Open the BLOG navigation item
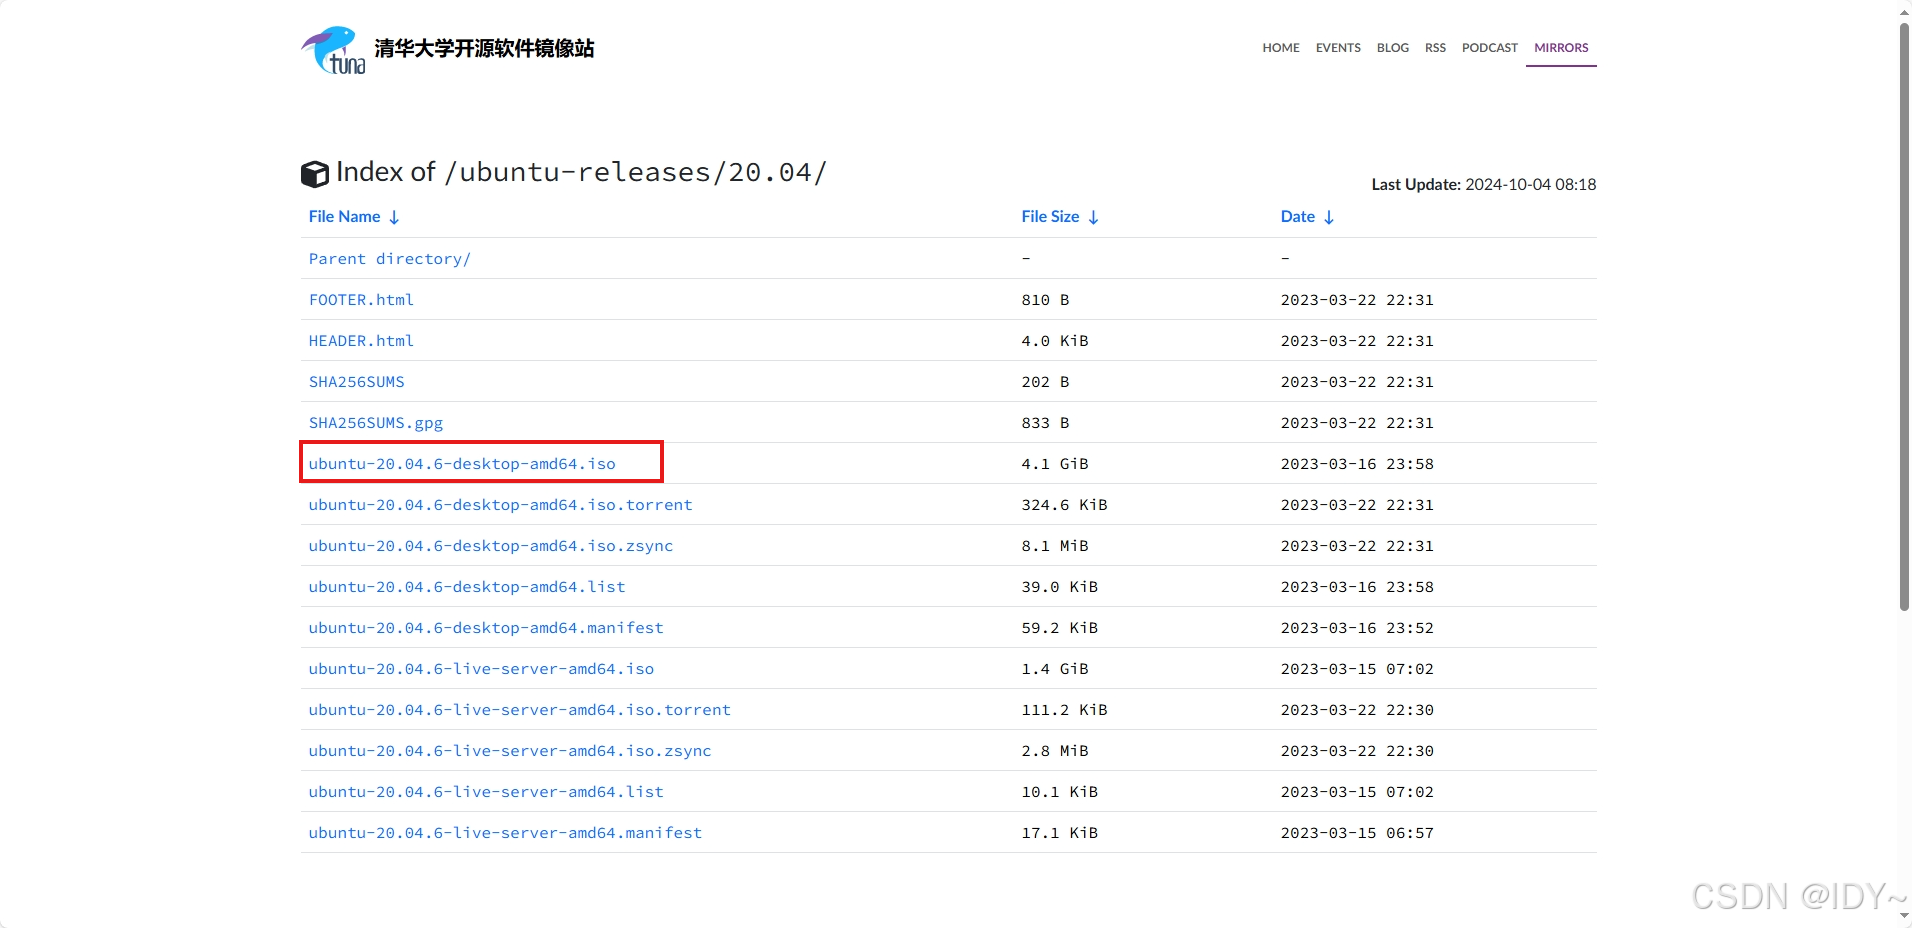Image resolution: width=1912 pixels, height=928 pixels. click(x=1392, y=48)
